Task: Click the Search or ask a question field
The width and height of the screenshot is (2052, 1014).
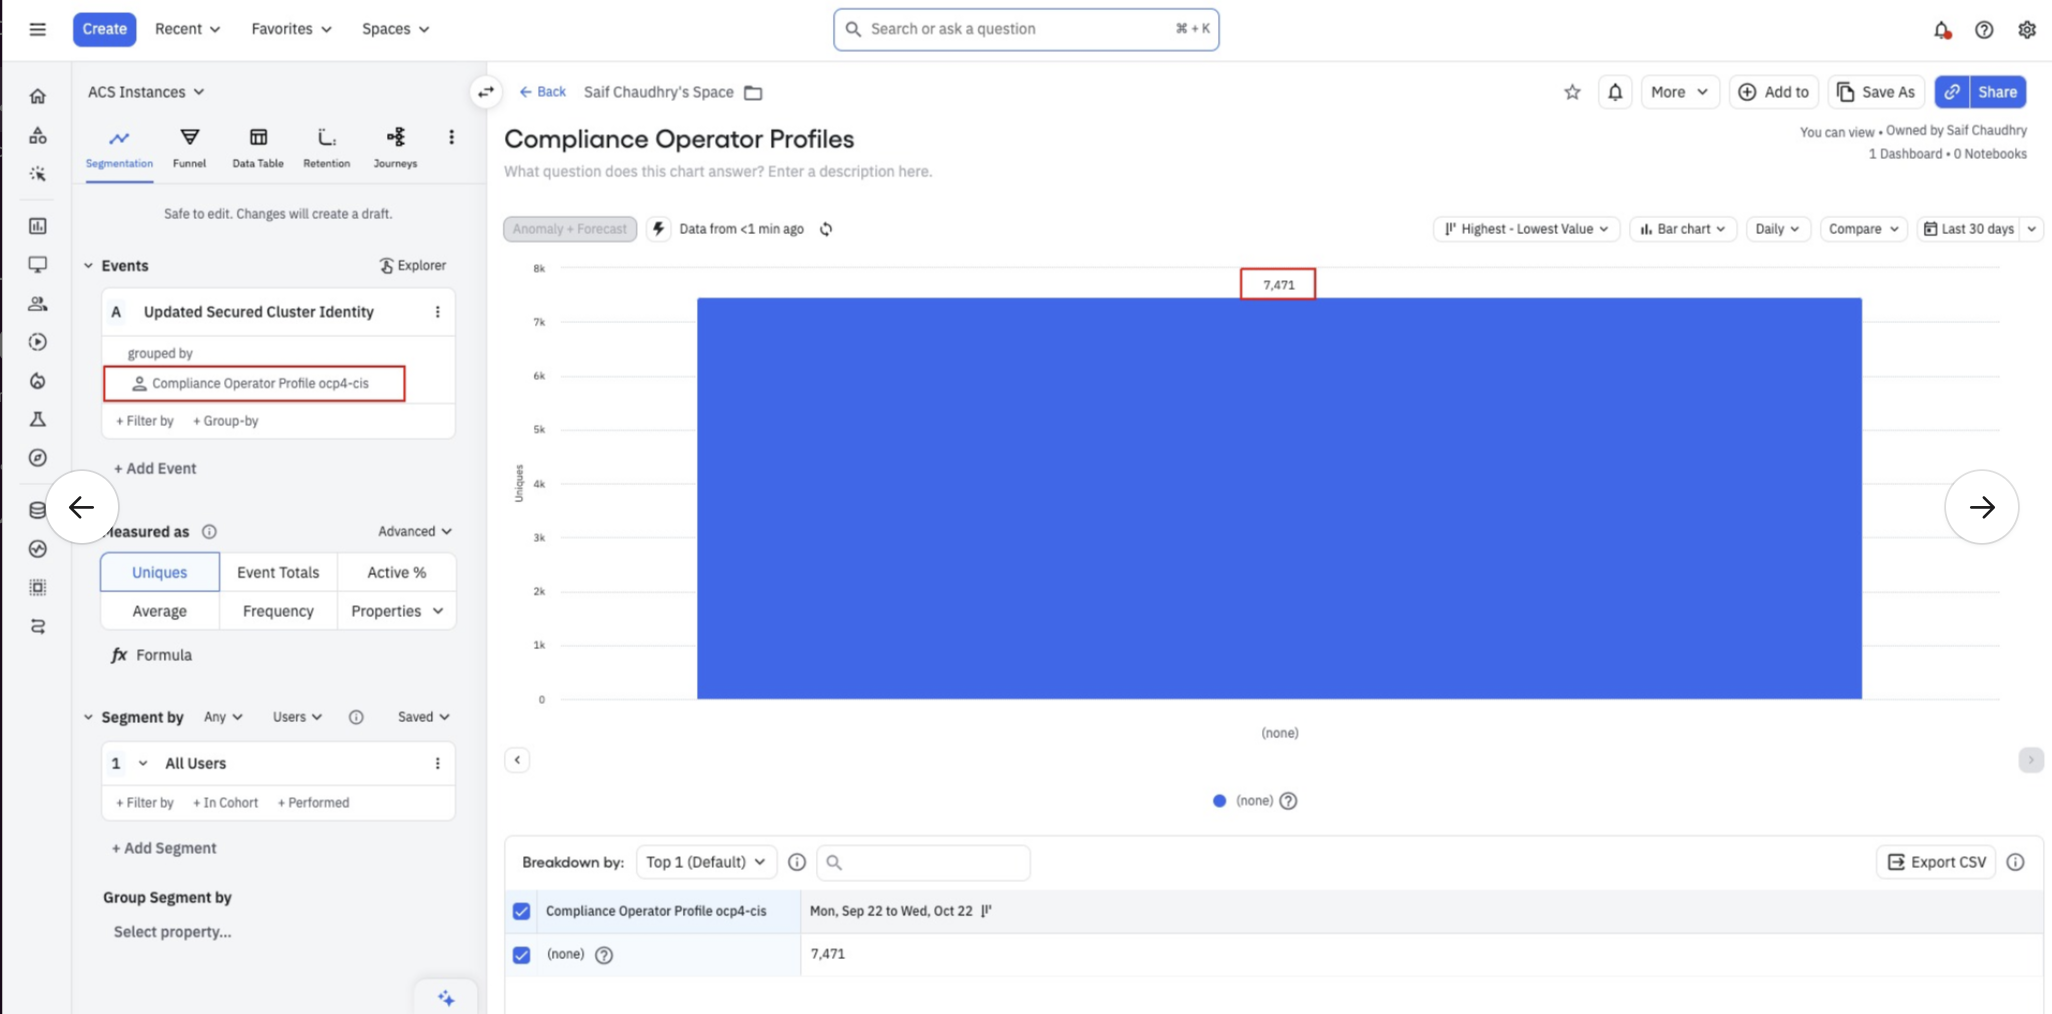Action: (1025, 29)
